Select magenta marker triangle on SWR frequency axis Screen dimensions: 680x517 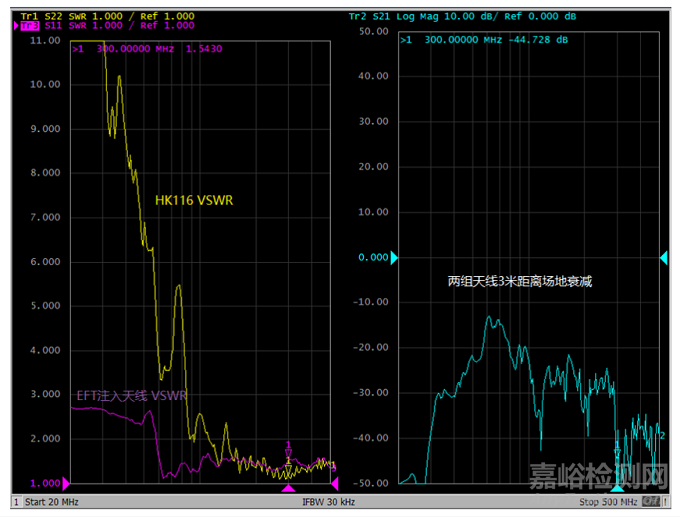(x=288, y=487)
